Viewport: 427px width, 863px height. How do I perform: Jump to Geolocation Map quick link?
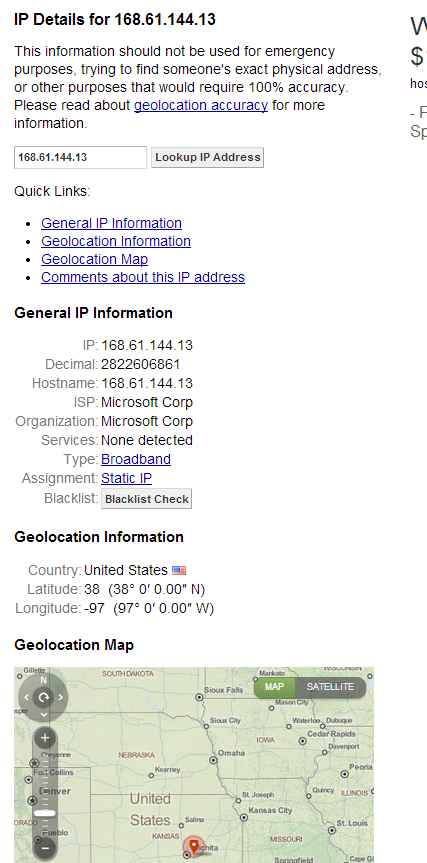[94, 259]
